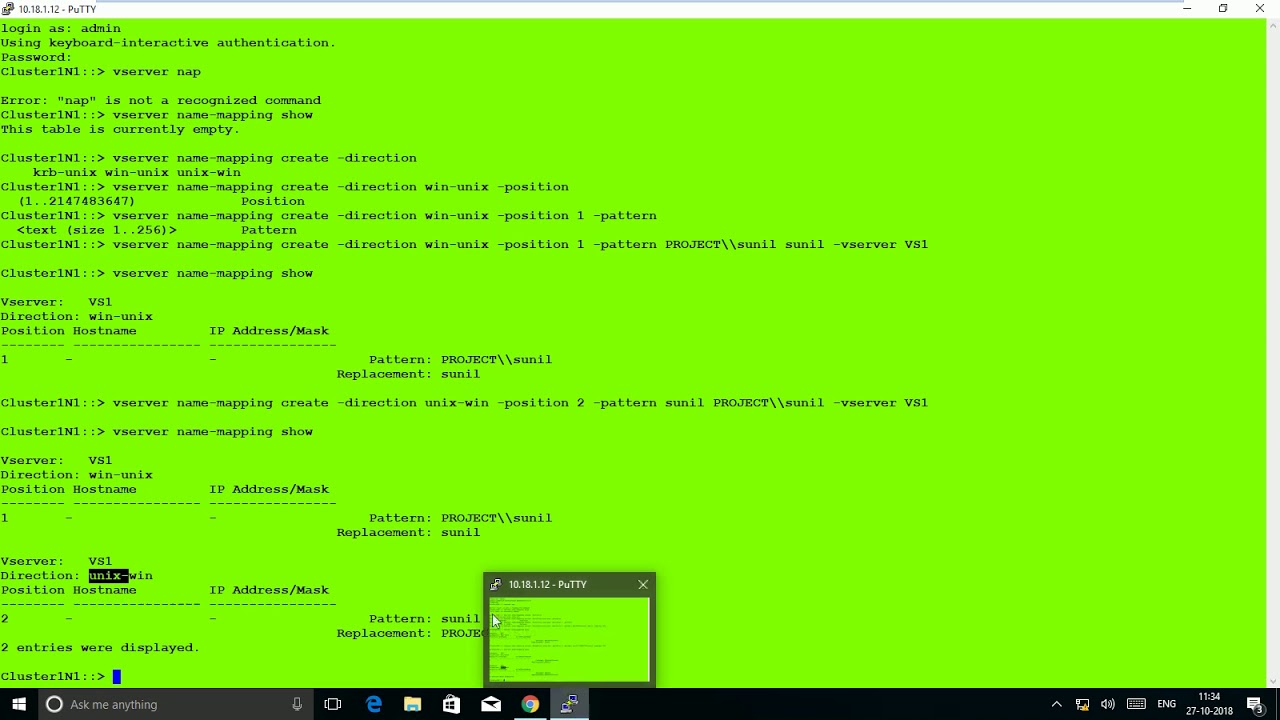Open the network status tray icon

(x=1082, y=704)
